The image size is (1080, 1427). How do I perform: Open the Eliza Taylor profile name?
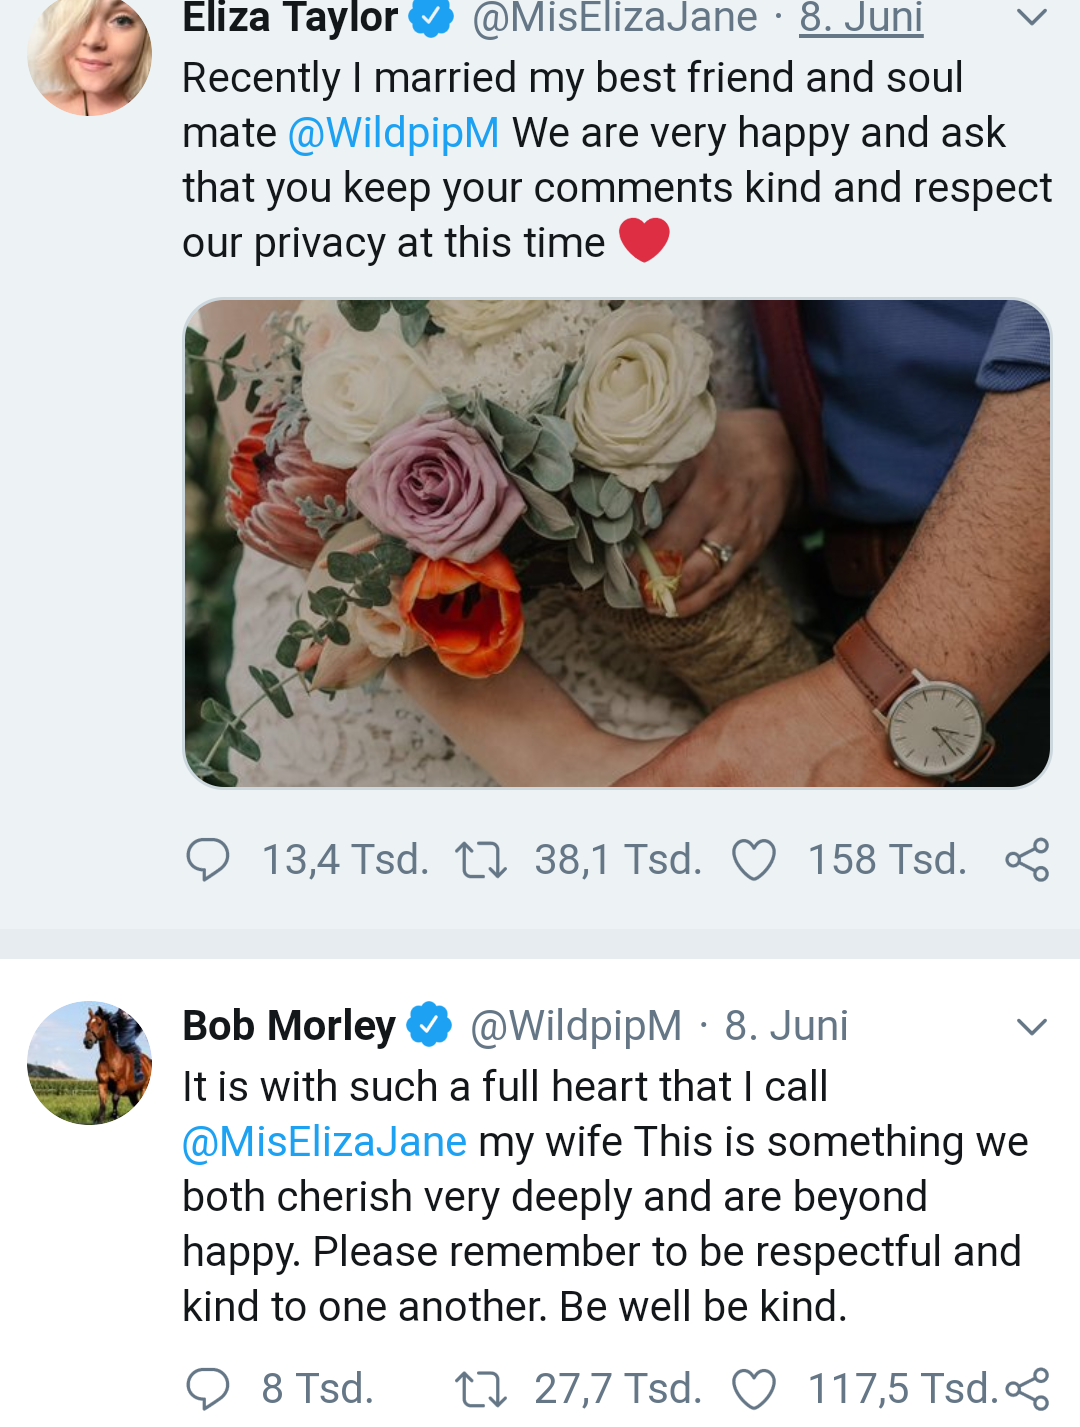click(x=290, y=18)
